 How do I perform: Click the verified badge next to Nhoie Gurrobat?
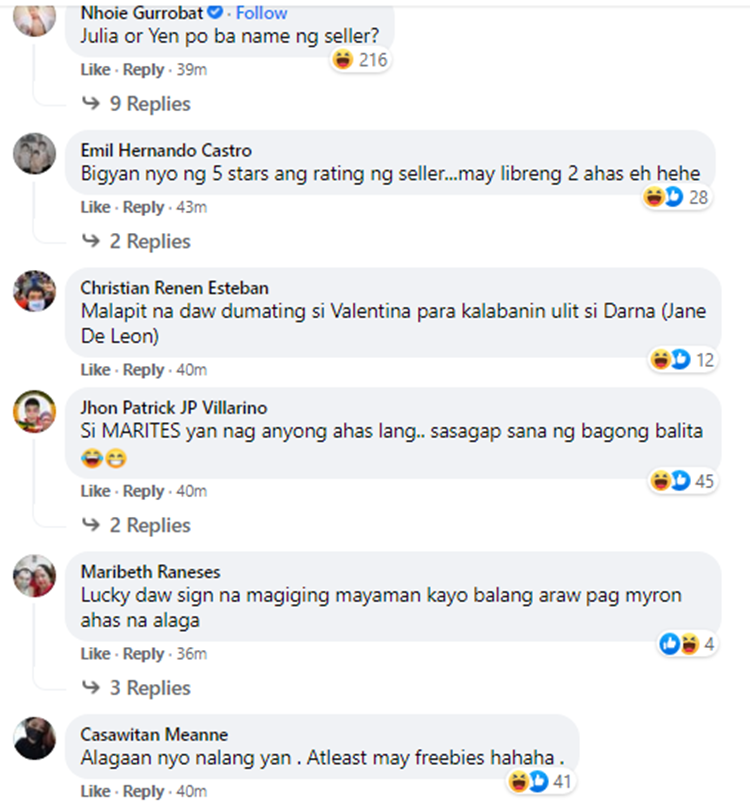[x=215, y=12]
